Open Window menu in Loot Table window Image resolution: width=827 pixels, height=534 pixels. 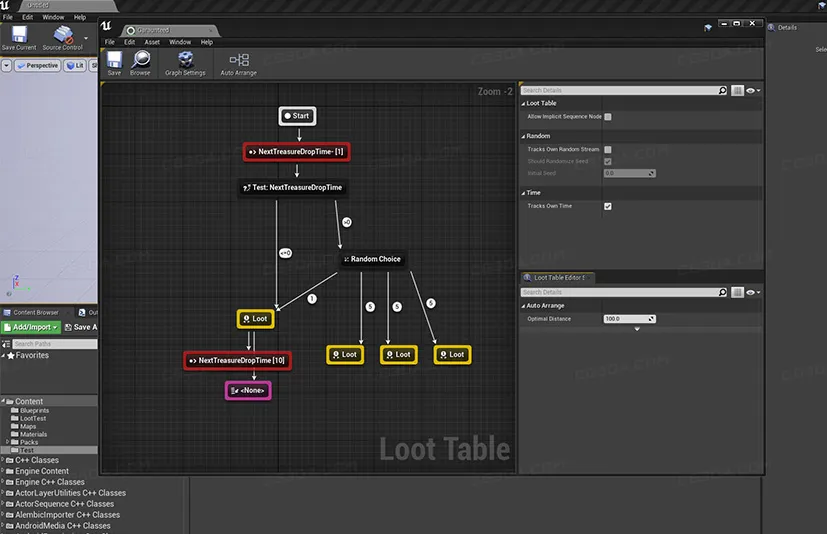coord(180,42)
